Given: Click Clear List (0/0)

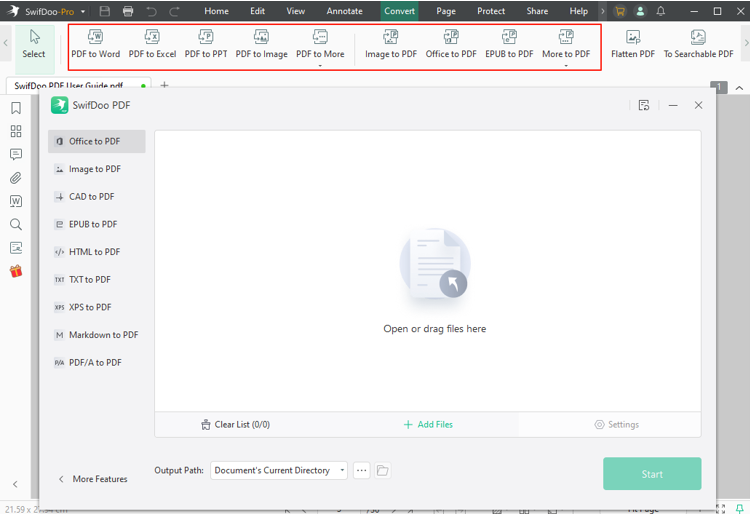Looking at the screenshot, I should click(x=235, y=425).
